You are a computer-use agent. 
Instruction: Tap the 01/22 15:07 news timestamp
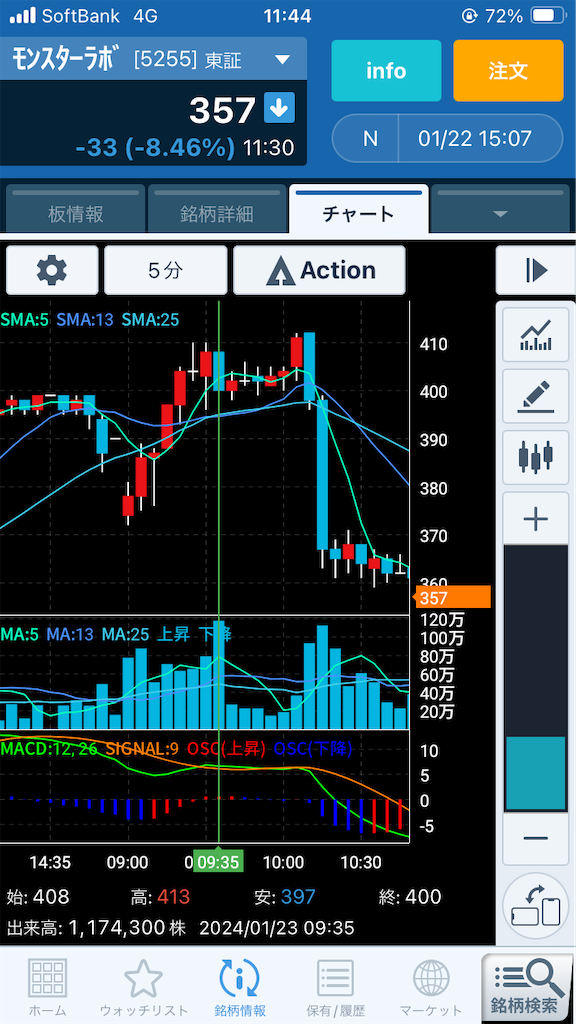(475, 138)
